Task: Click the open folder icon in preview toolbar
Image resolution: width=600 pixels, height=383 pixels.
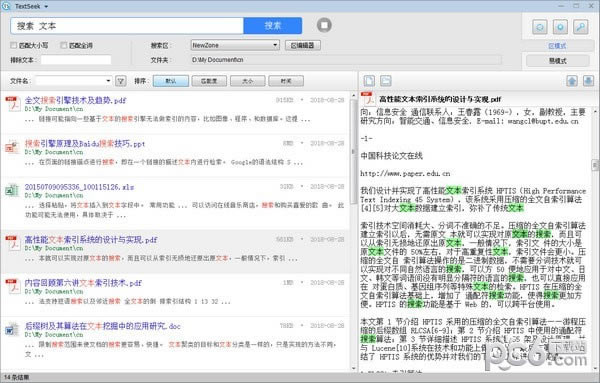Action: (x=386, y=81)
